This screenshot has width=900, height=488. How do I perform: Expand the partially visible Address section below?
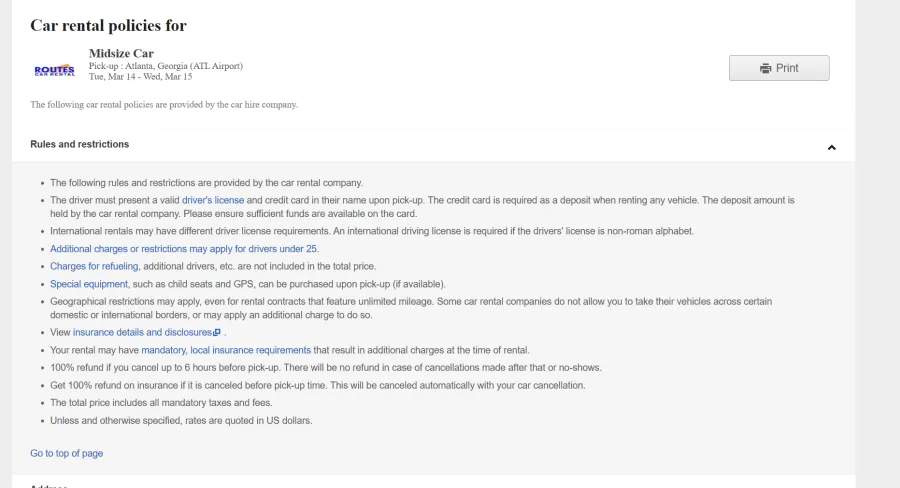pos(48,485)
